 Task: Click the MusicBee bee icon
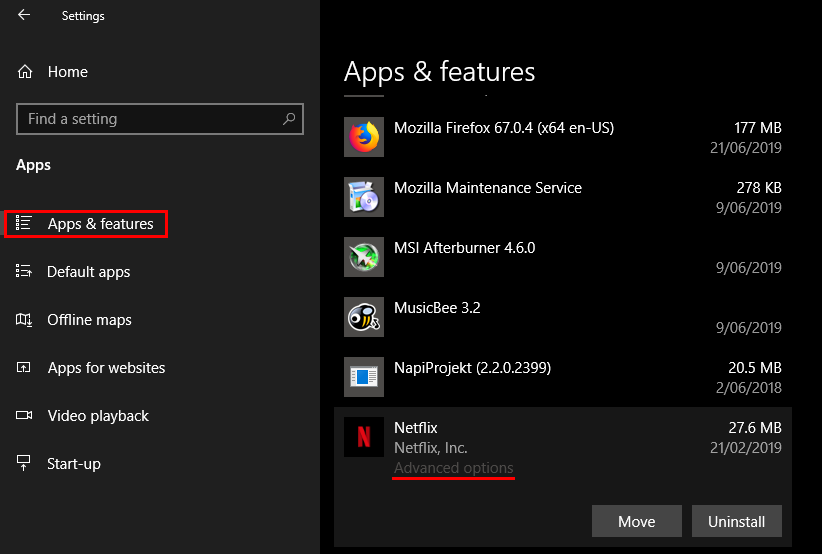coord(364,317)
